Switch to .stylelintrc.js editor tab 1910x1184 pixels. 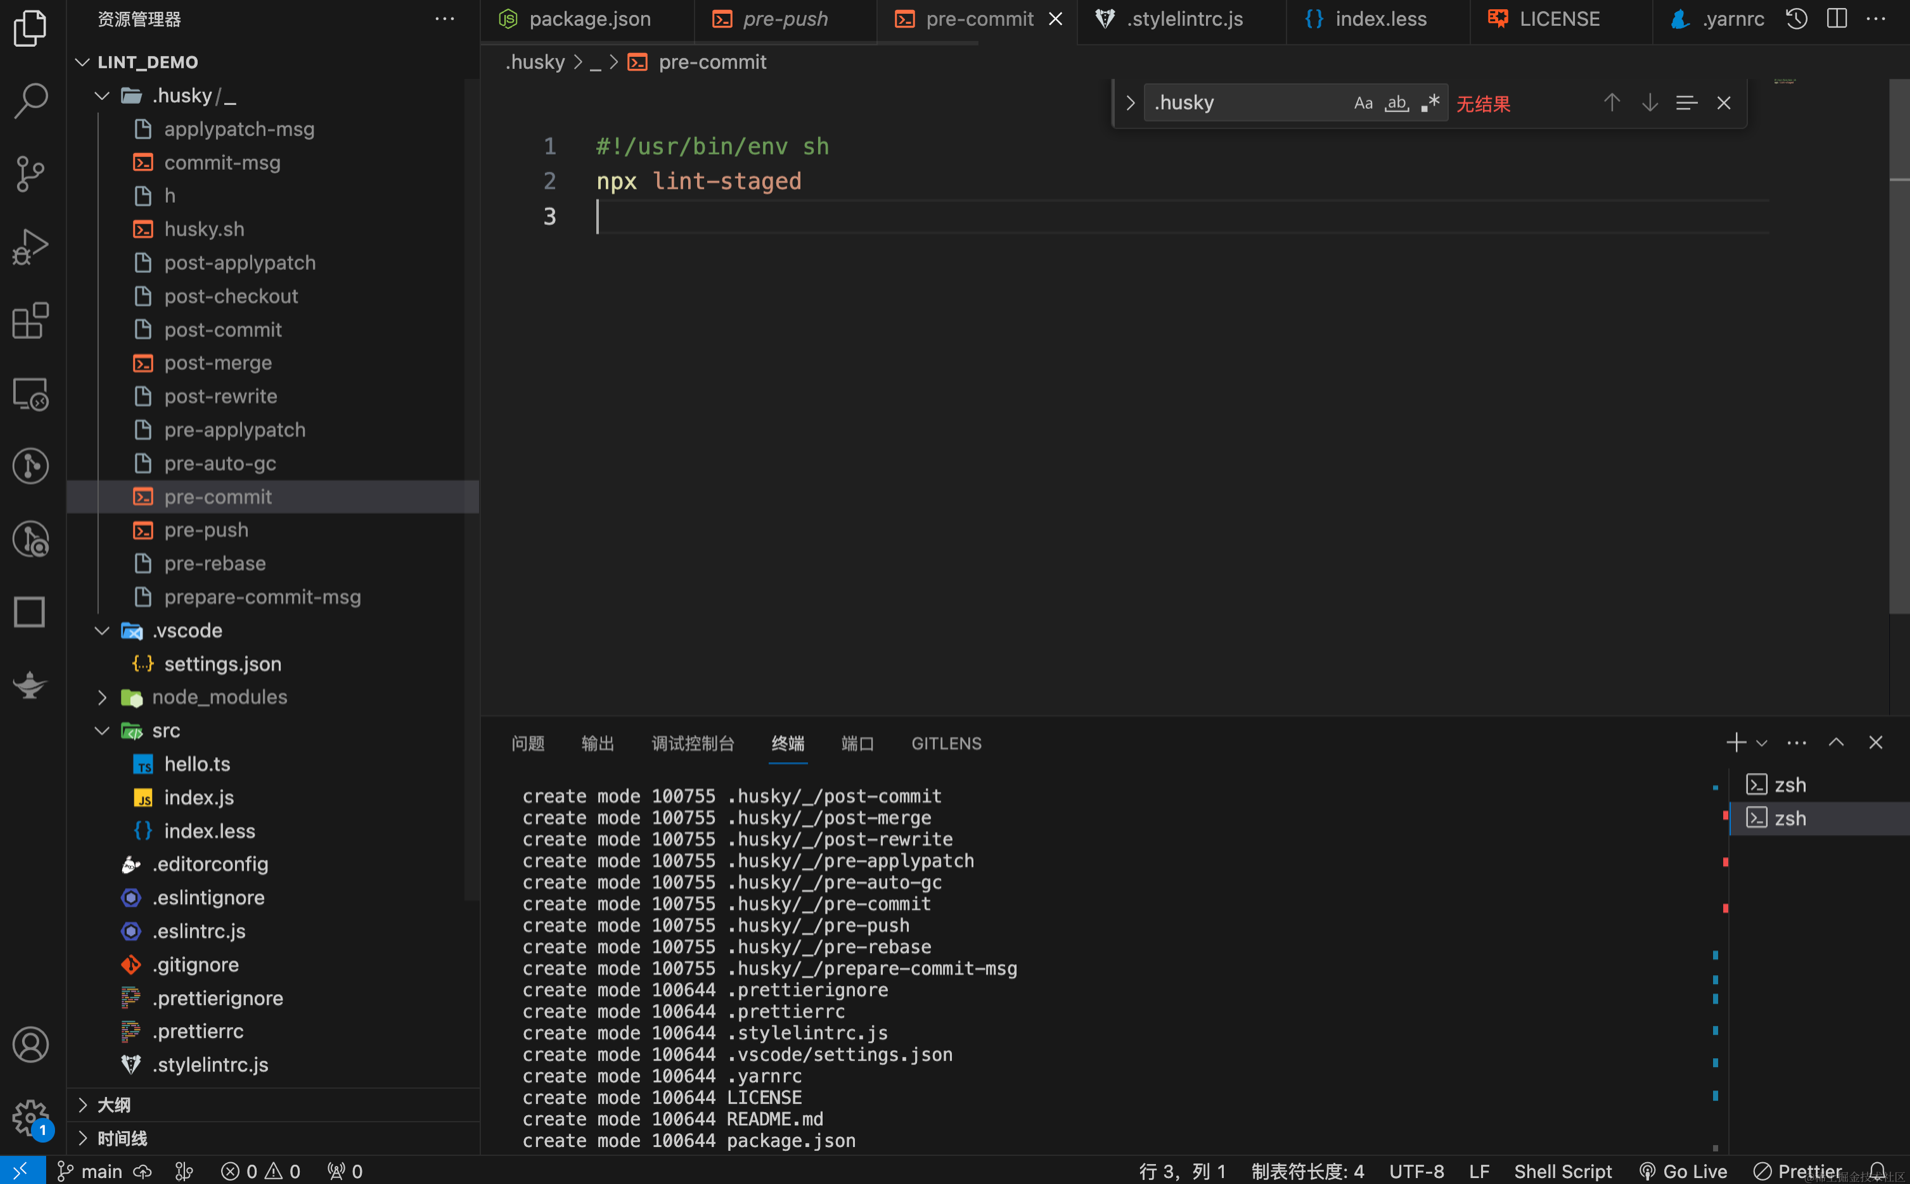[1181, 19]
